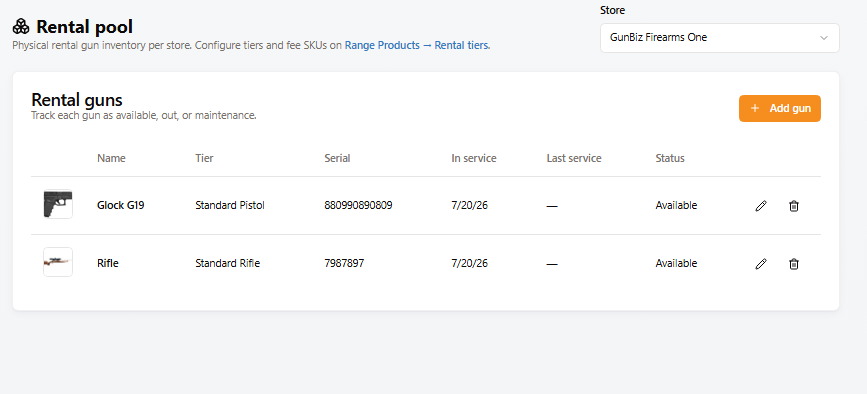Click the pencil icon for Rifle

tap(761, 264)
